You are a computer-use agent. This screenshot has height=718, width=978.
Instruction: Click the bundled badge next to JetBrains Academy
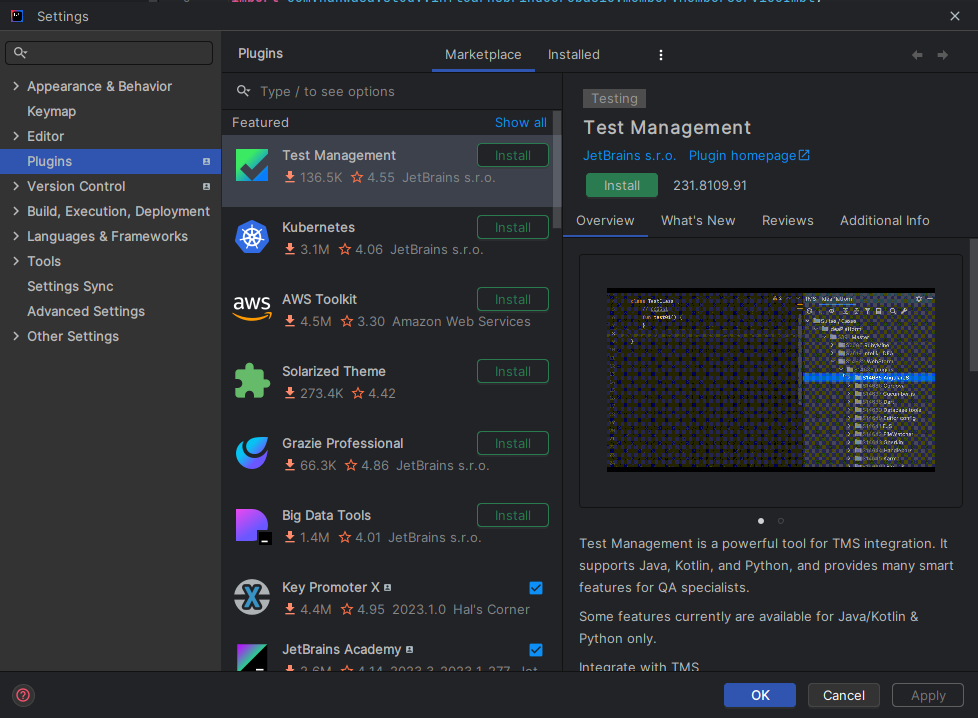pos(409,649)
